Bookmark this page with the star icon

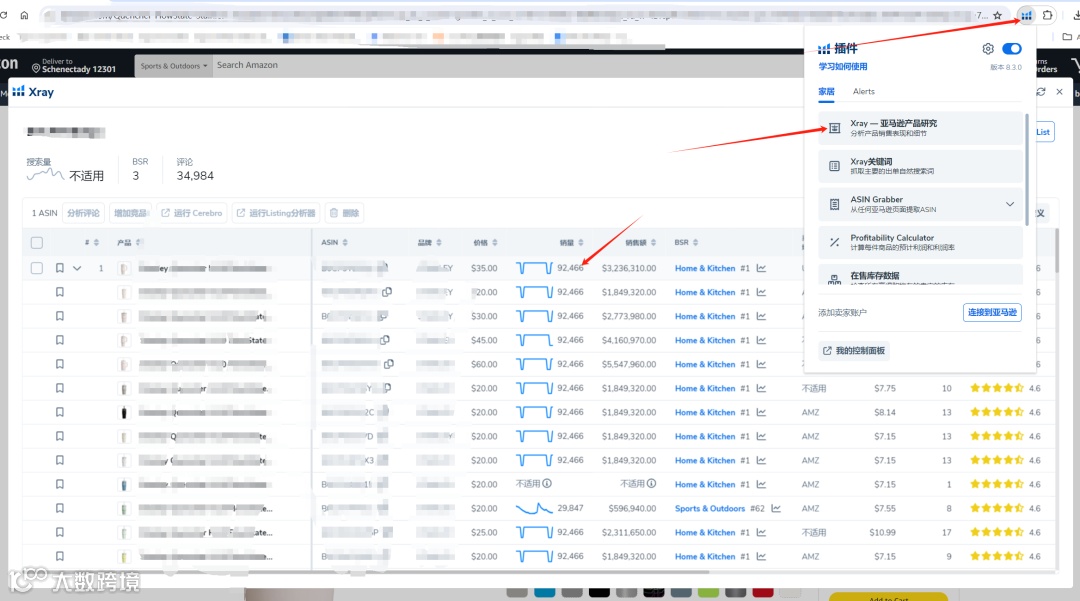point(997,15)
